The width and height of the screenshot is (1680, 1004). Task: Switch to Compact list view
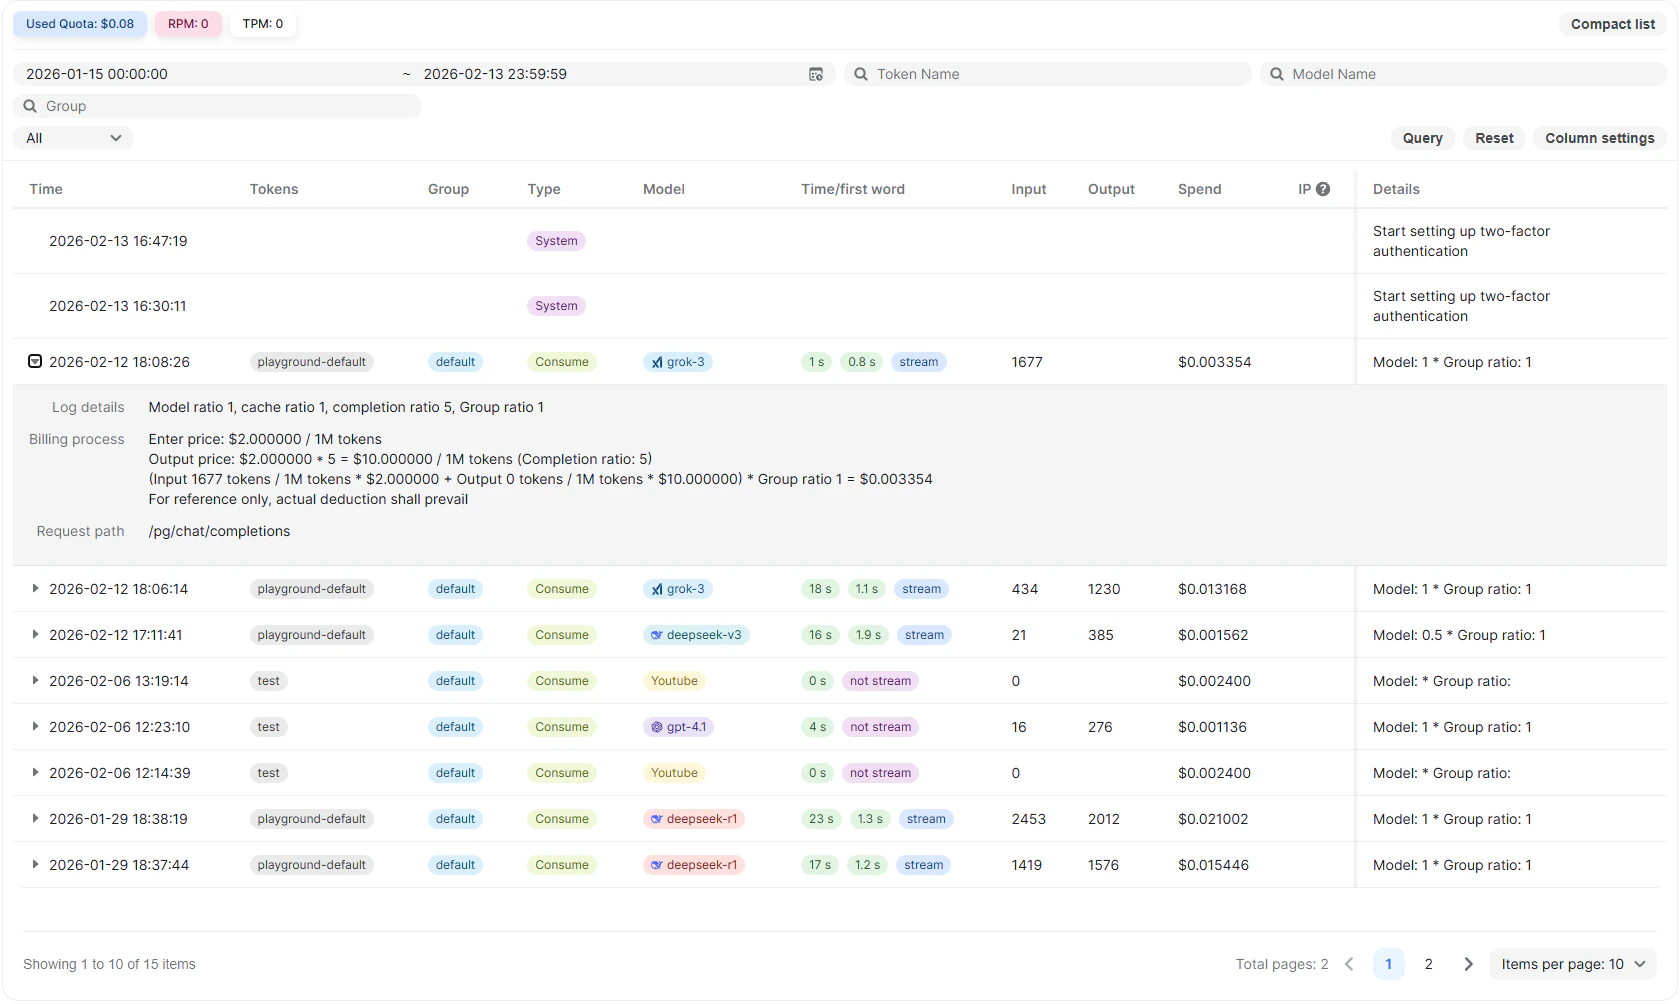click(1611, 23)
